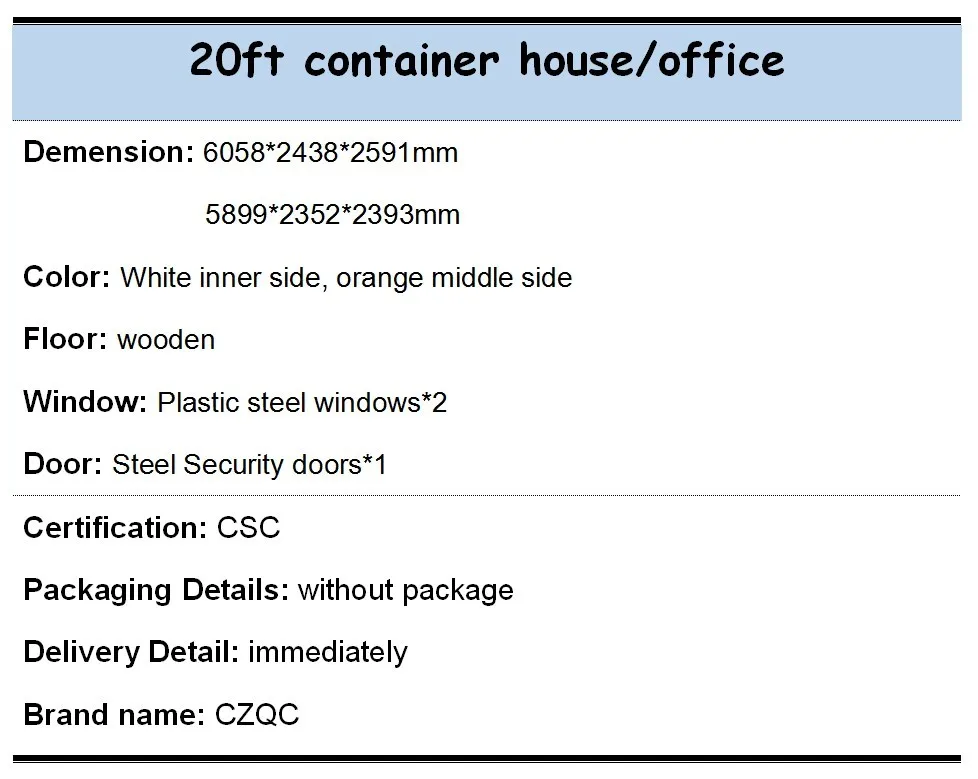Click the "immediately" delivery value
The height and width of the screenshot is (779, 978).
(328, 653)
